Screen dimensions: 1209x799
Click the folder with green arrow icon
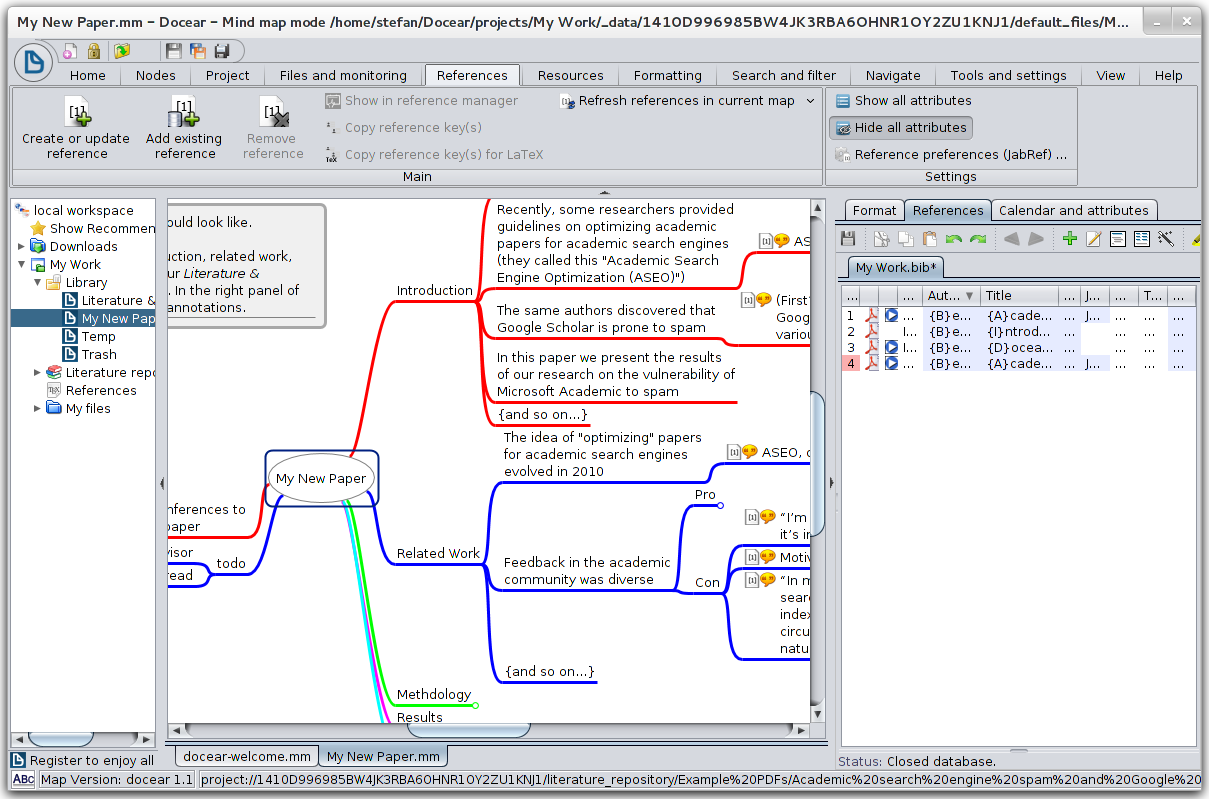[x=122, y=51]
